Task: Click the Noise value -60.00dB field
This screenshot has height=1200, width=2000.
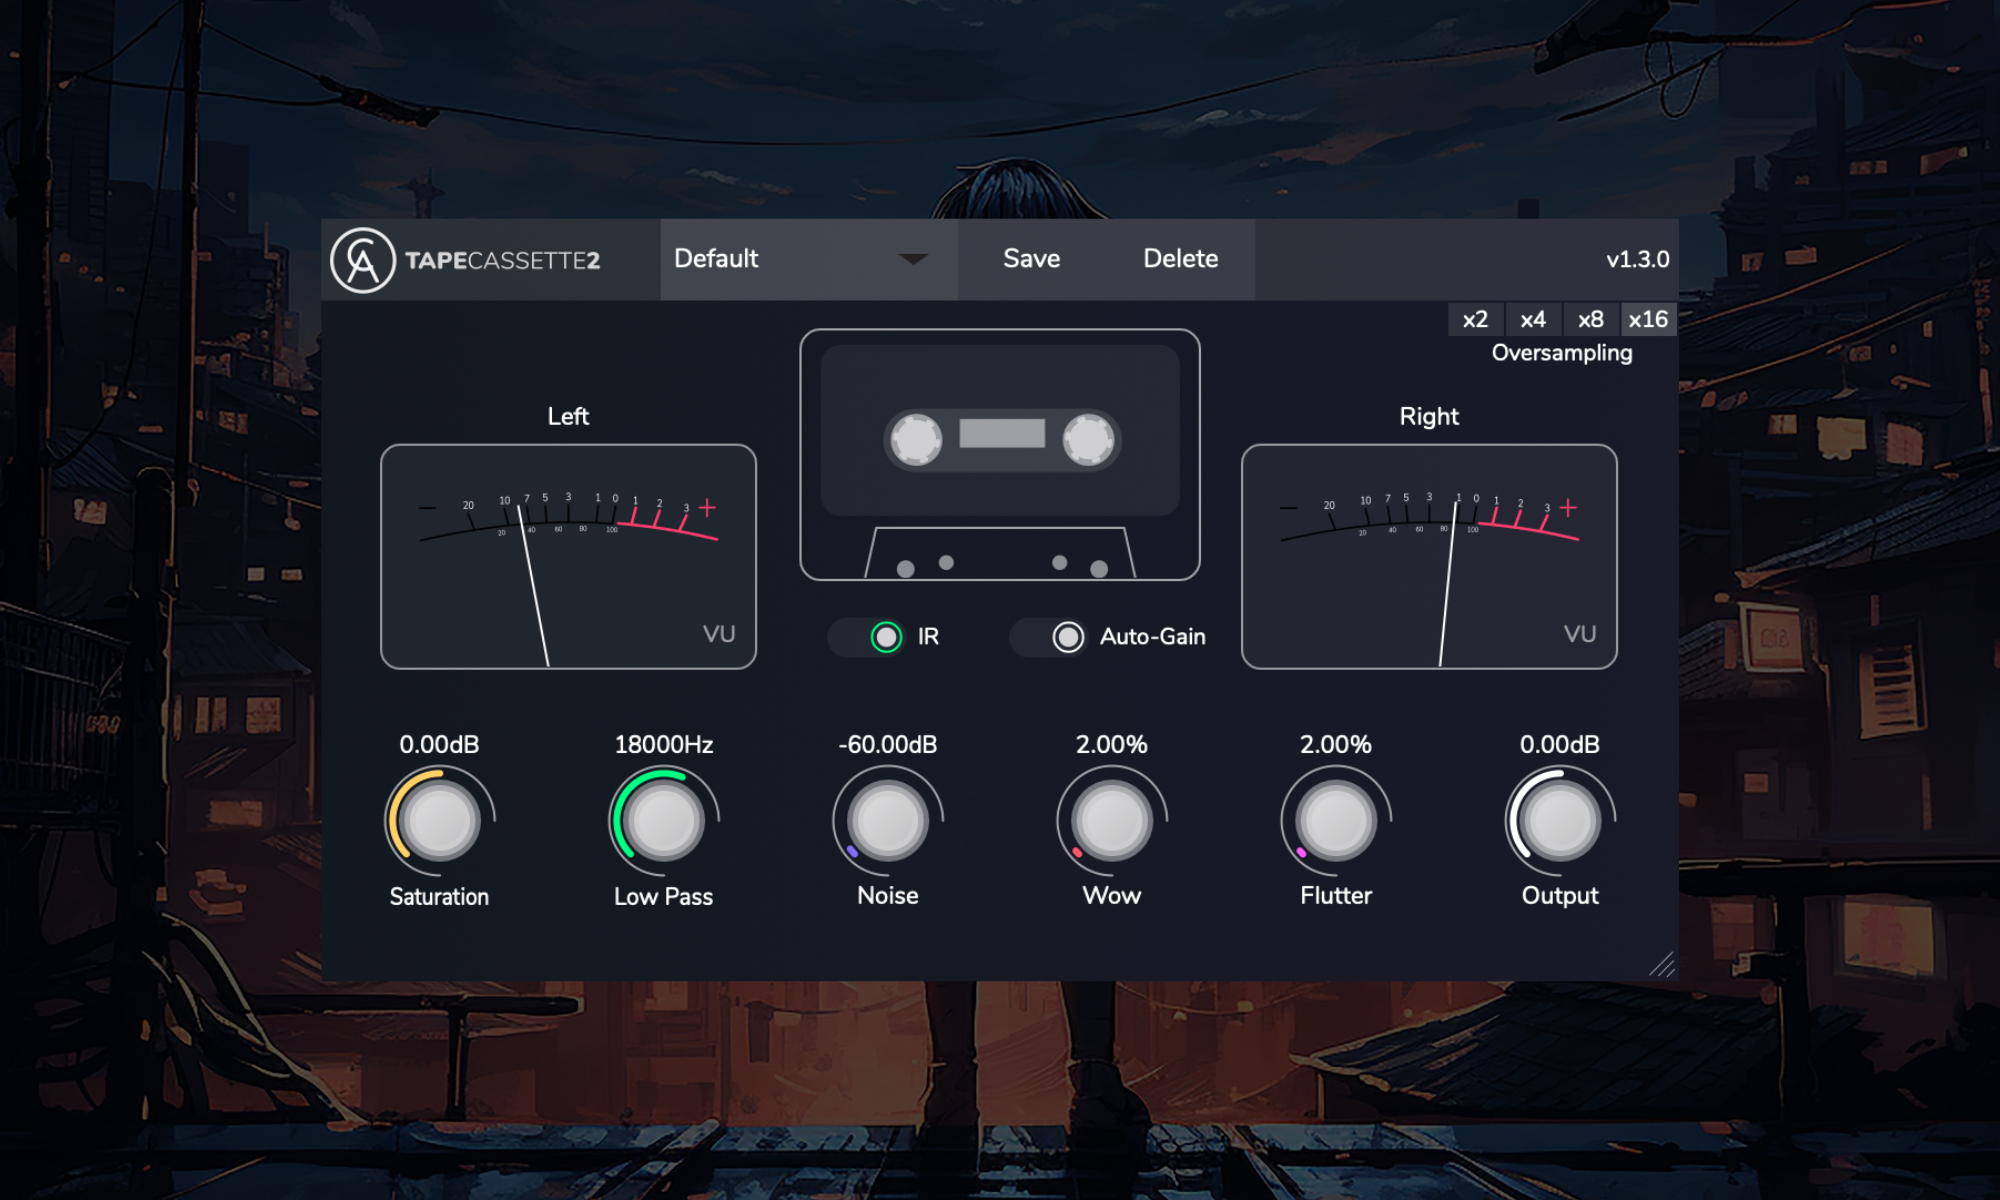Action: 887,745
